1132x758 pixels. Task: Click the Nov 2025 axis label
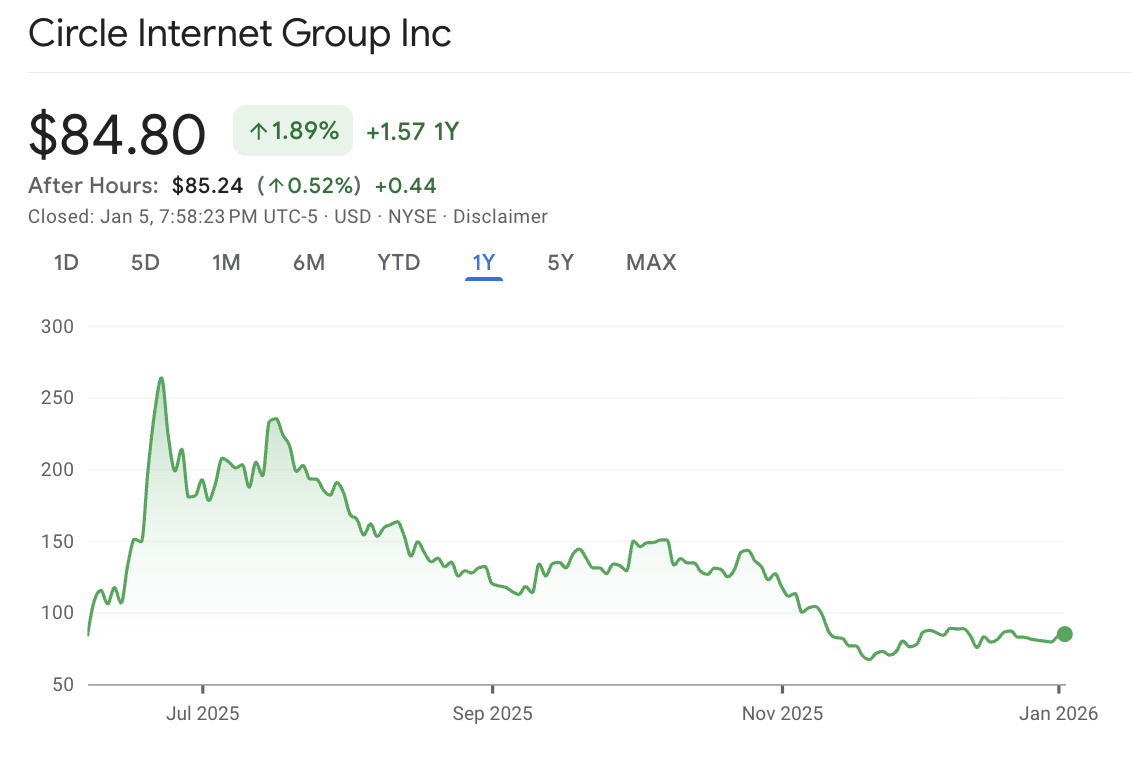tap(782, 714)
